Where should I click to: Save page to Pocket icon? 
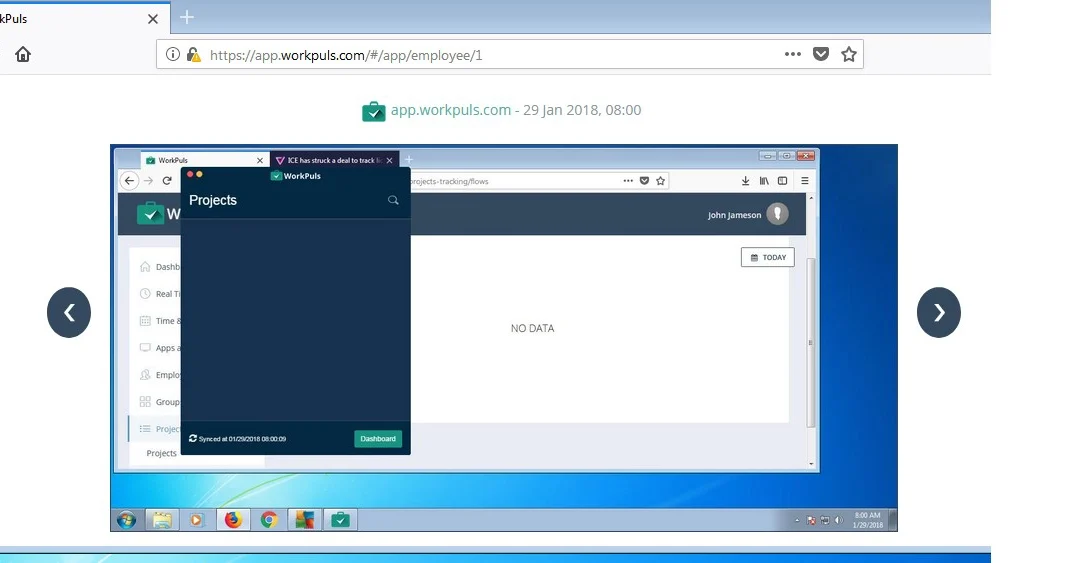pos(820,54)
